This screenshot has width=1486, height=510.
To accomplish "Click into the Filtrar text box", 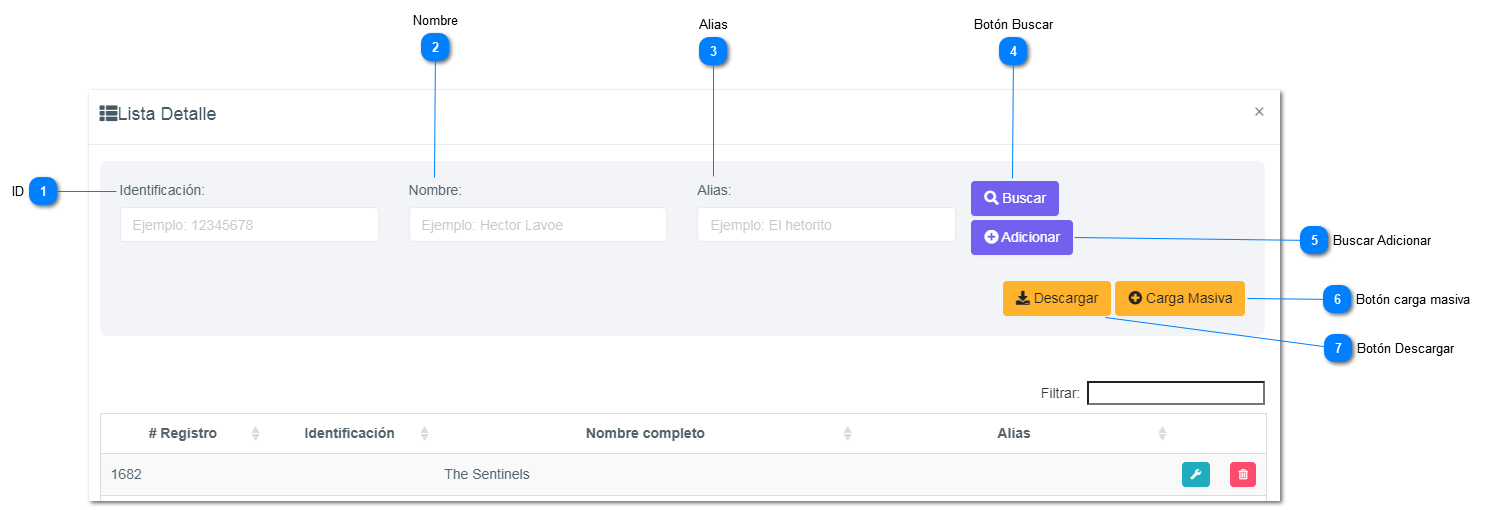I will click(x=1175, y=393).
